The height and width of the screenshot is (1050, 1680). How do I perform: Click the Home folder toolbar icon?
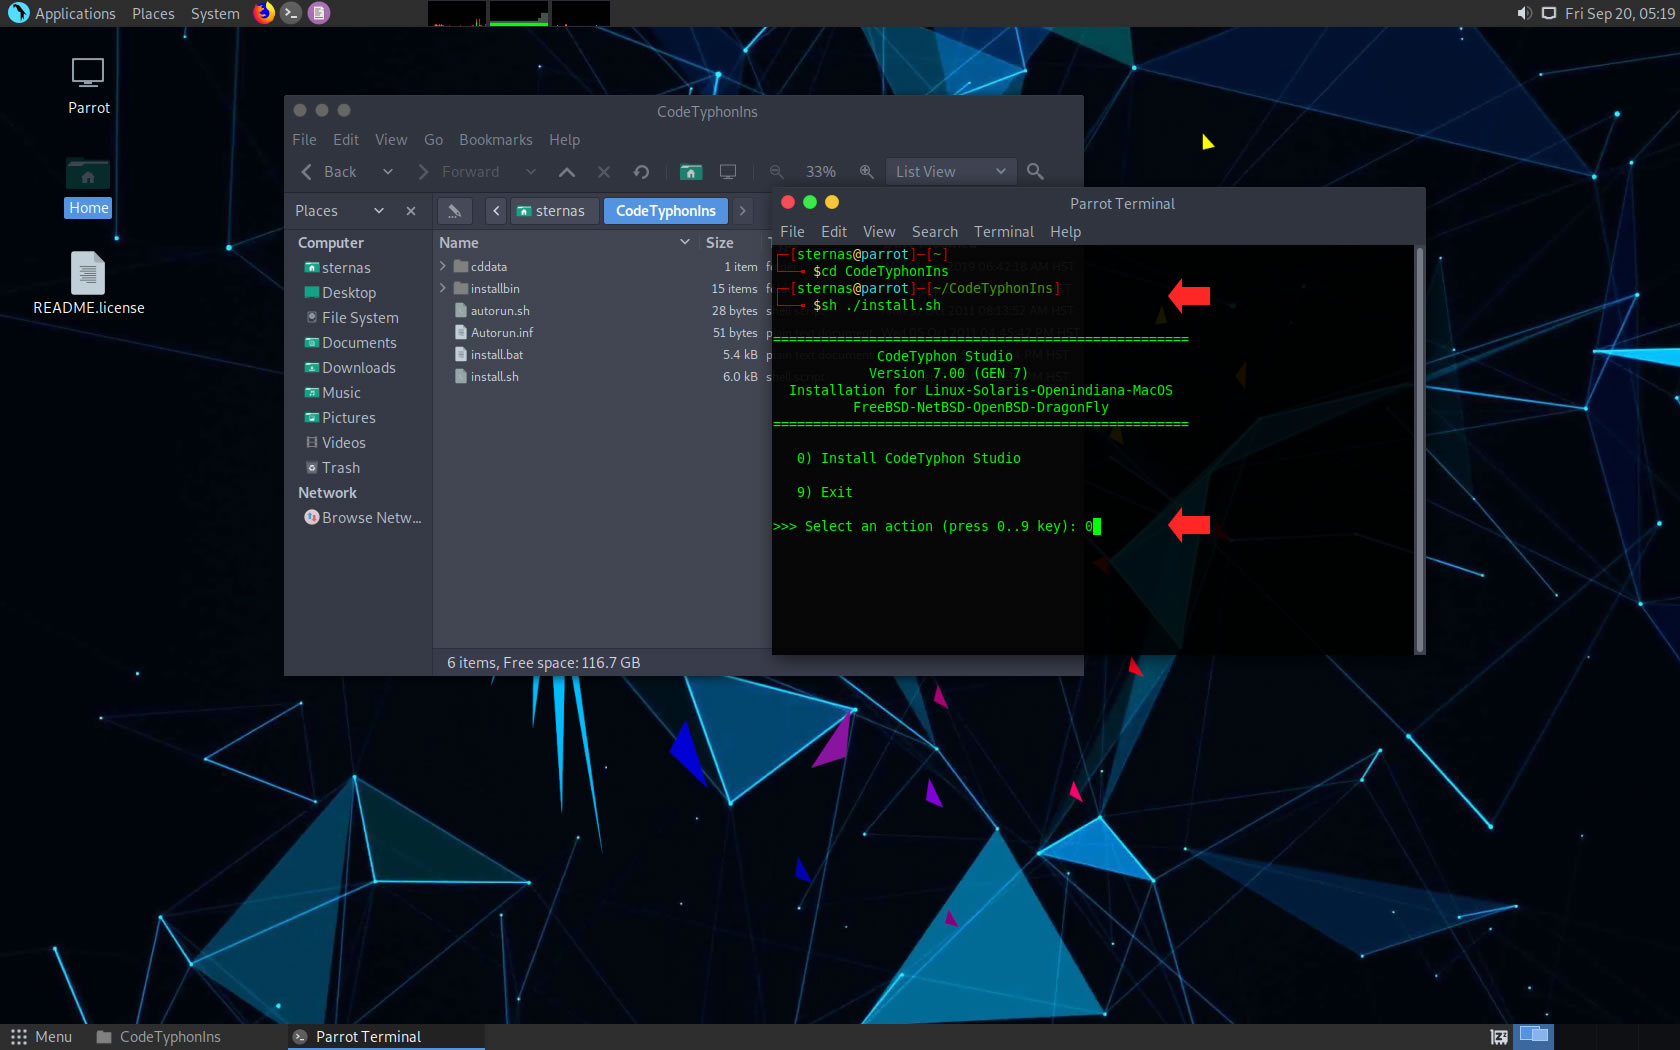tap(690, 172)
